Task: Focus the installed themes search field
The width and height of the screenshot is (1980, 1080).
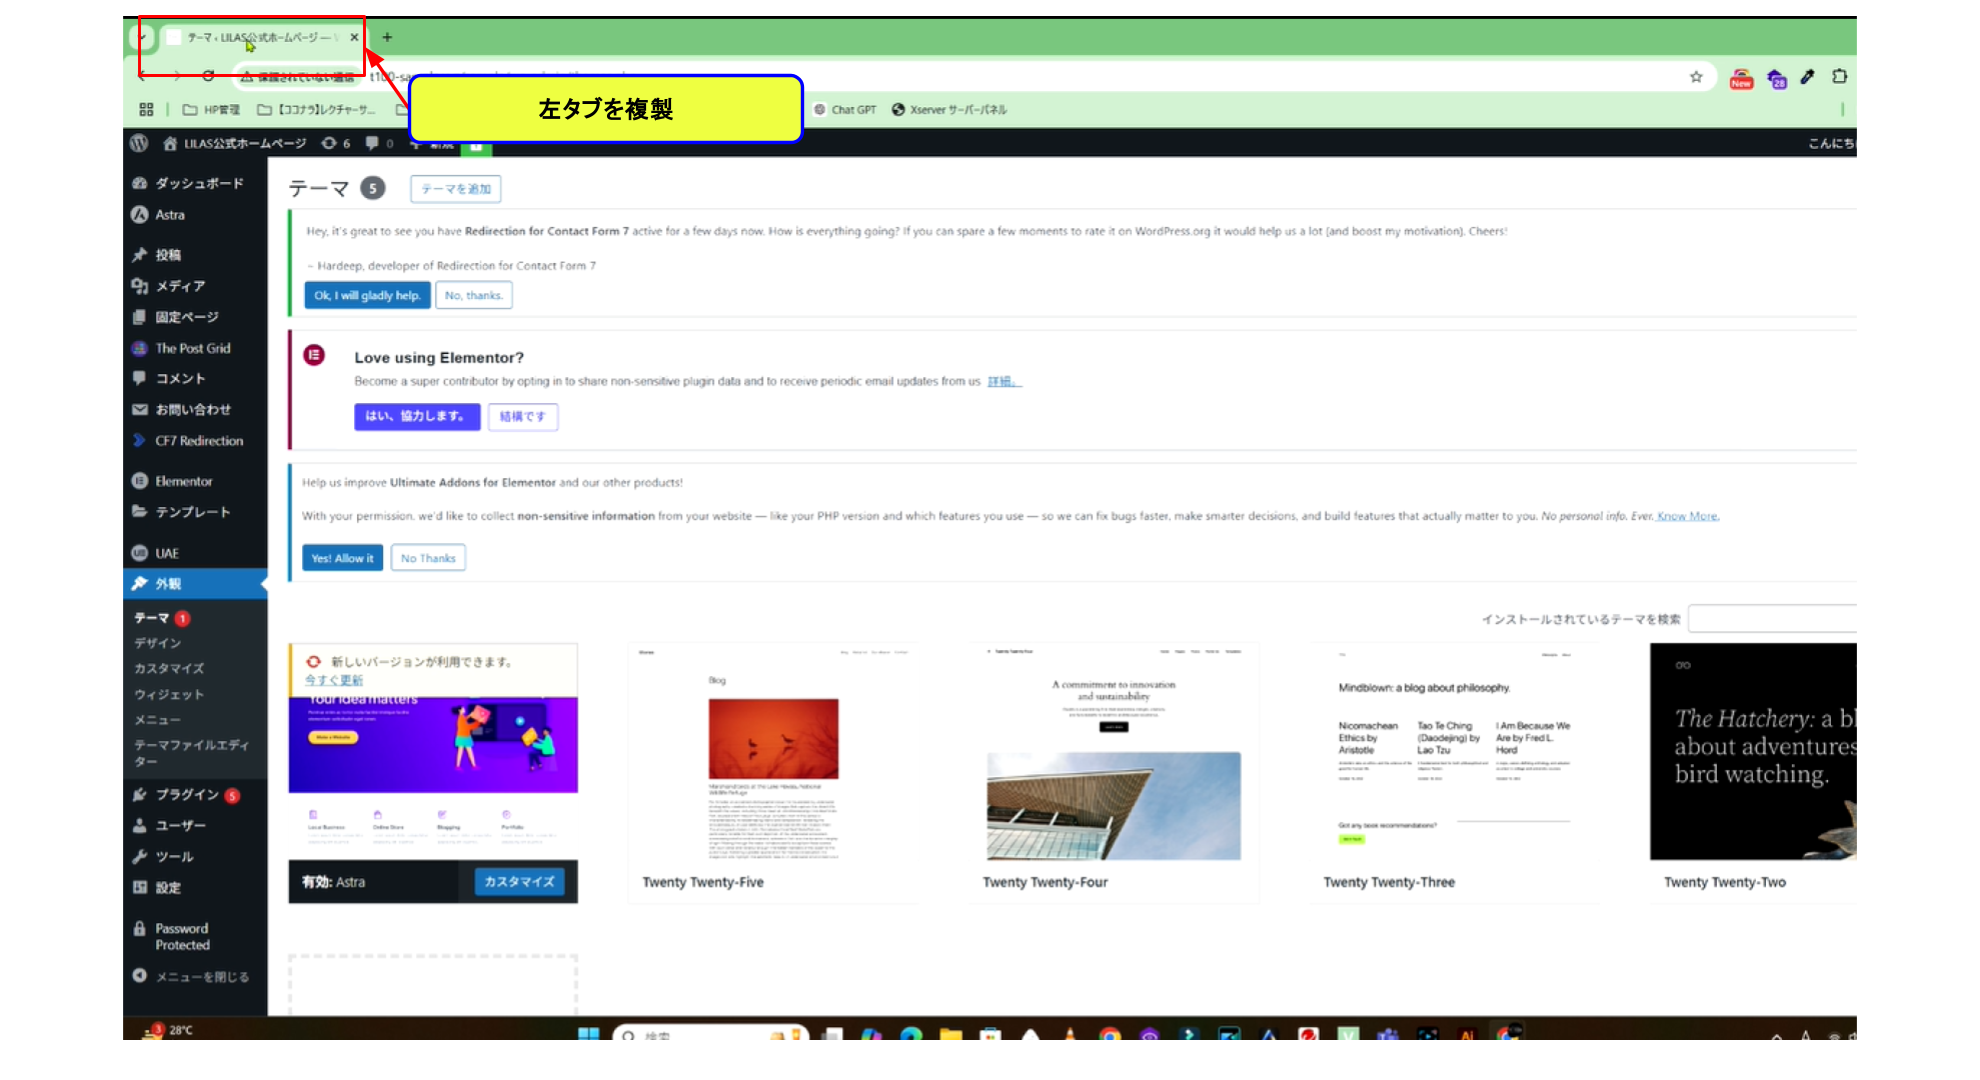Action: (1772, 618)
